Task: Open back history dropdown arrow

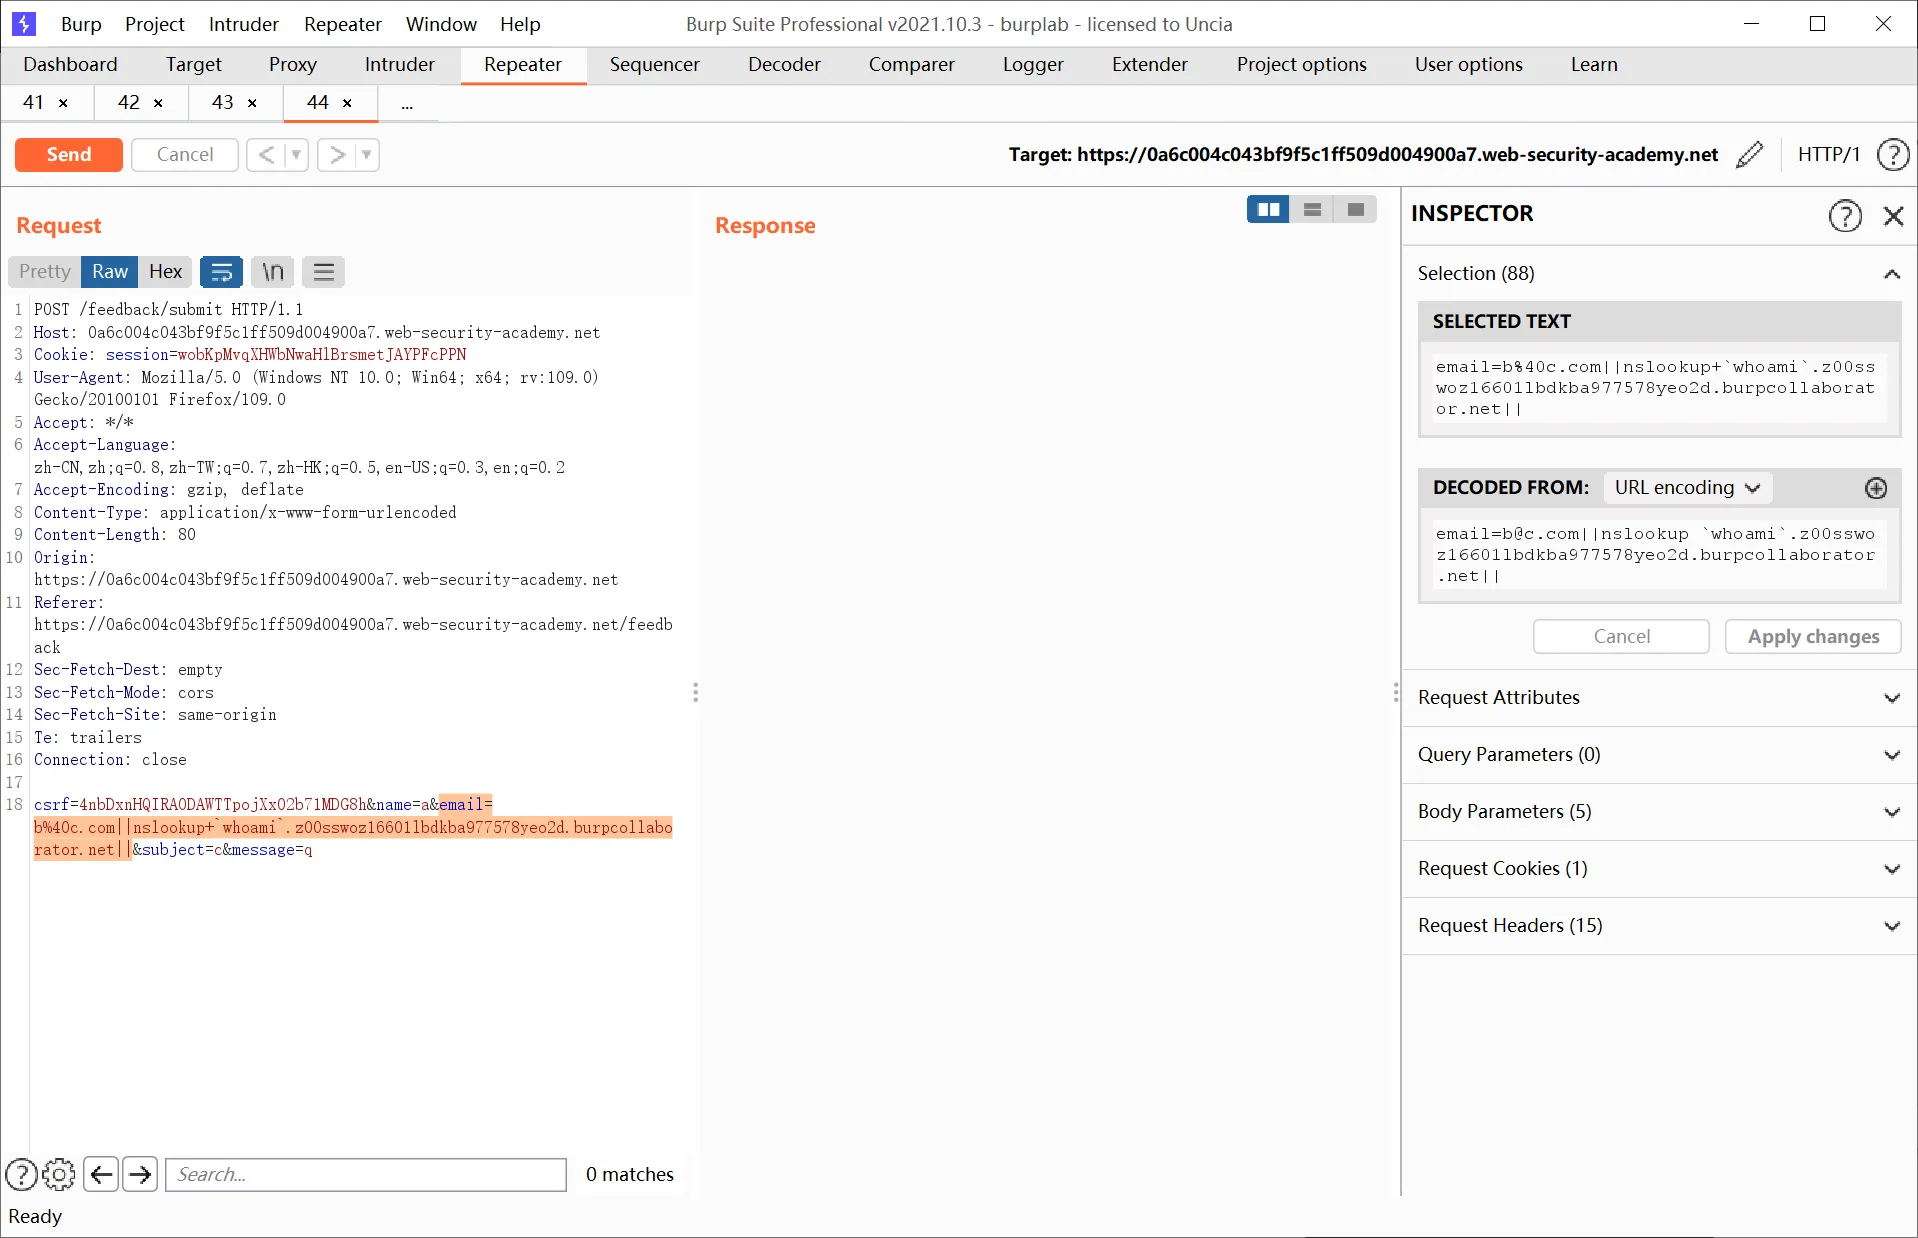Action: [296, 155]
